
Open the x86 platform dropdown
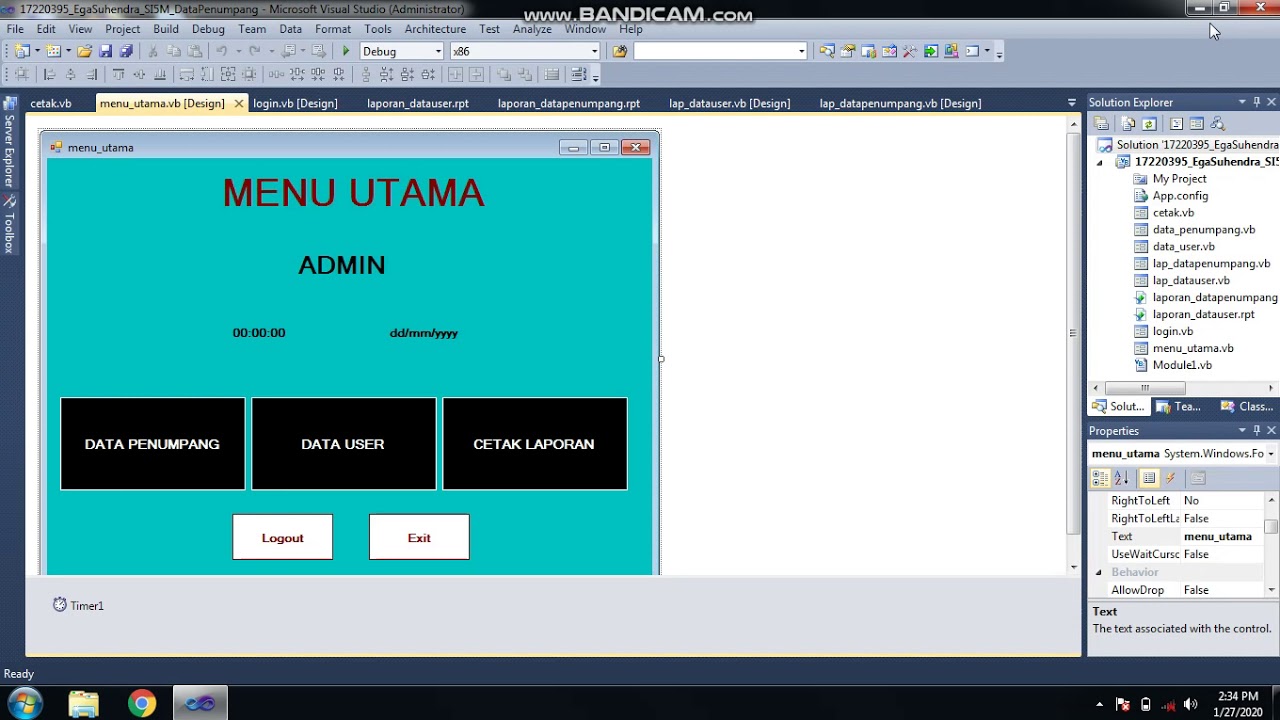click(594, 51)
